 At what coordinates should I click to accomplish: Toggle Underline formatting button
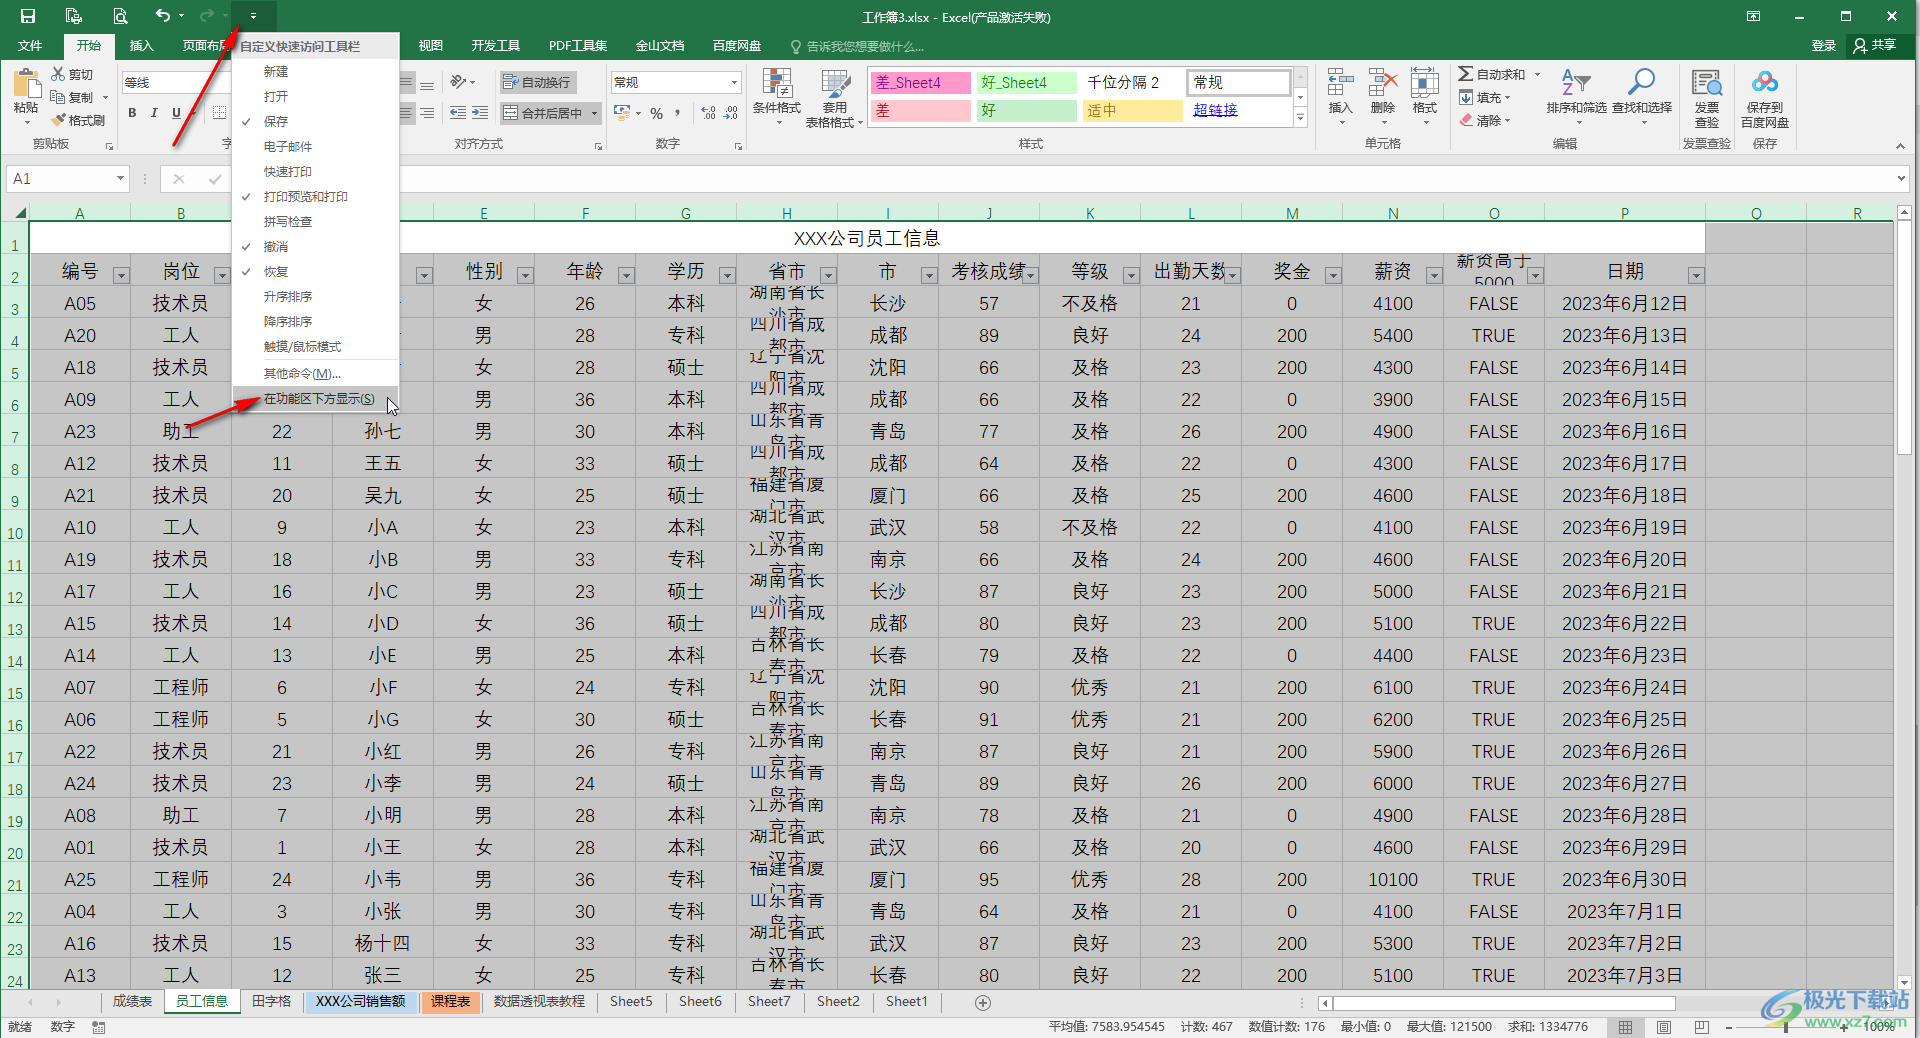176,113
